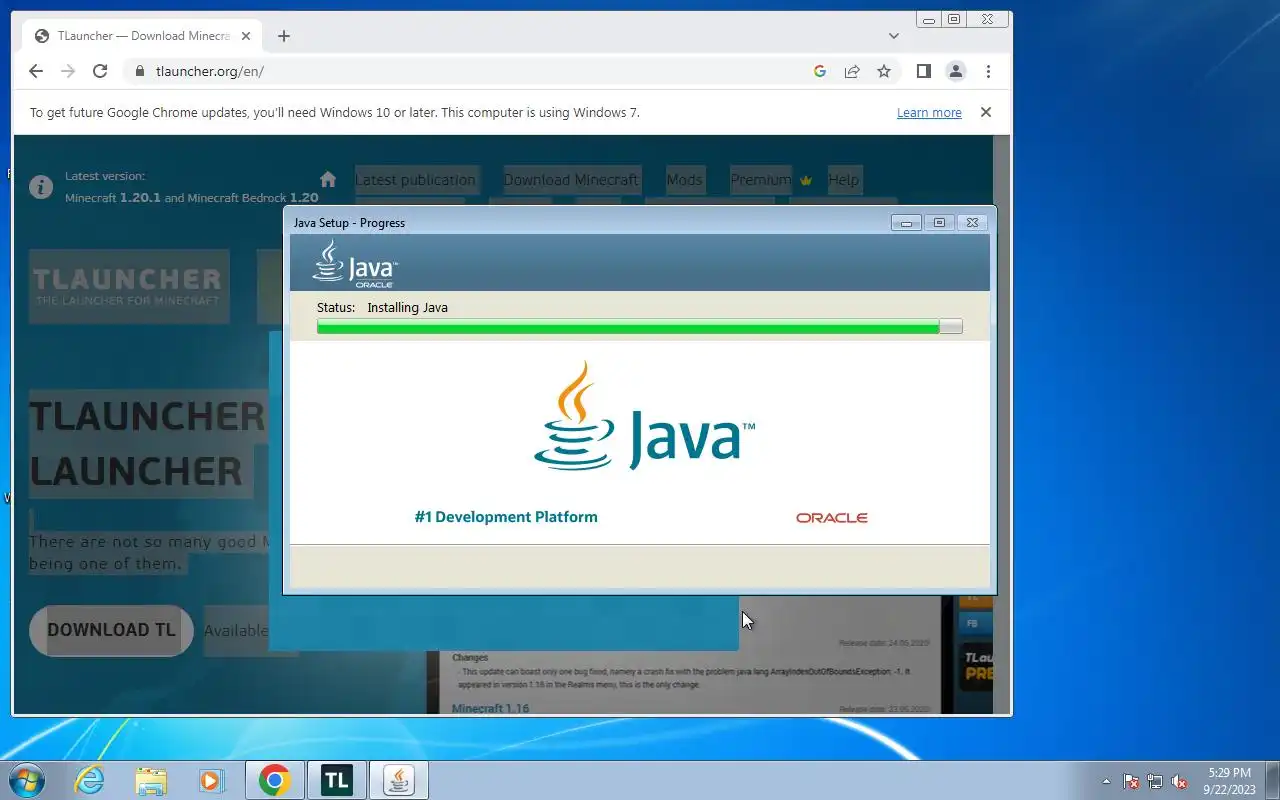1280x800 pixels.
Task: Click 'Installing Java' status text
Action: pos(407,307)
